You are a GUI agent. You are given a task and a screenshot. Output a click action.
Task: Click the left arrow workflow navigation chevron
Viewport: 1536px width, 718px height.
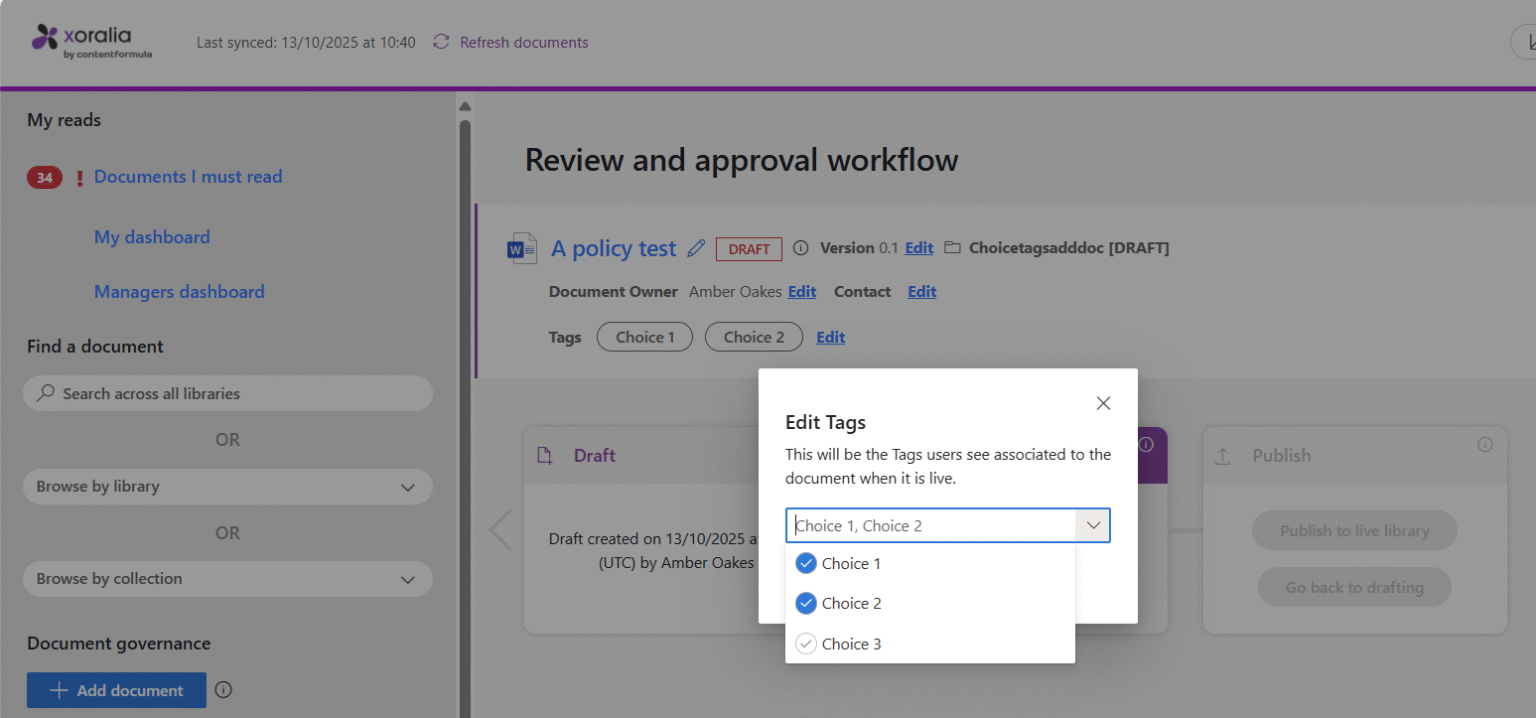(x=500, y=530)
